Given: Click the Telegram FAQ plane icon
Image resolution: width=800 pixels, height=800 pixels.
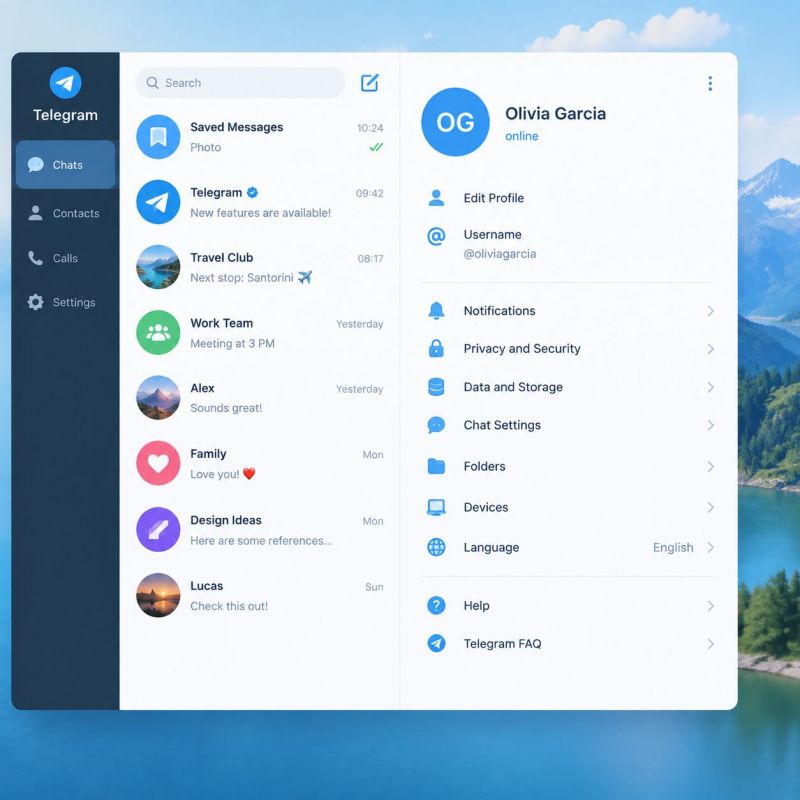Looking at the screenshot, I should [436, 643].
